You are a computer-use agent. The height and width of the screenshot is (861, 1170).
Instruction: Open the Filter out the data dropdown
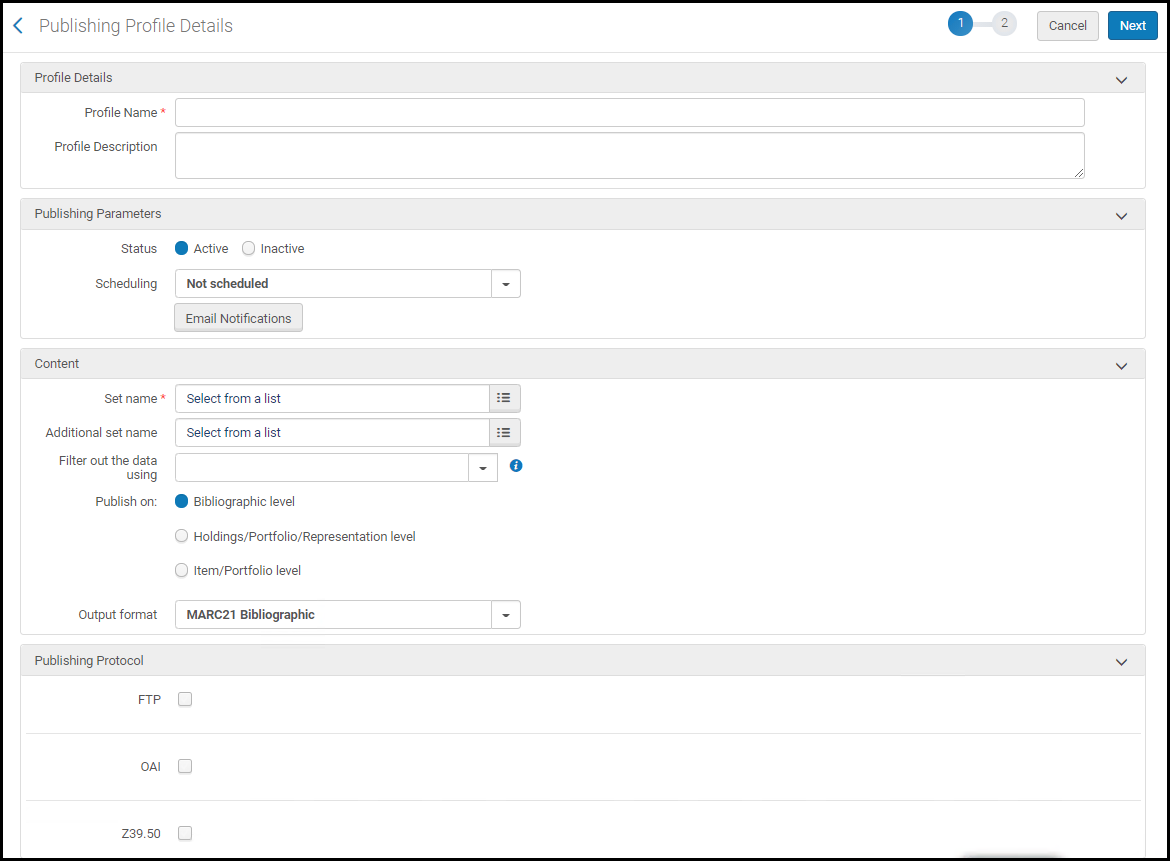click(x=483, y=468)
